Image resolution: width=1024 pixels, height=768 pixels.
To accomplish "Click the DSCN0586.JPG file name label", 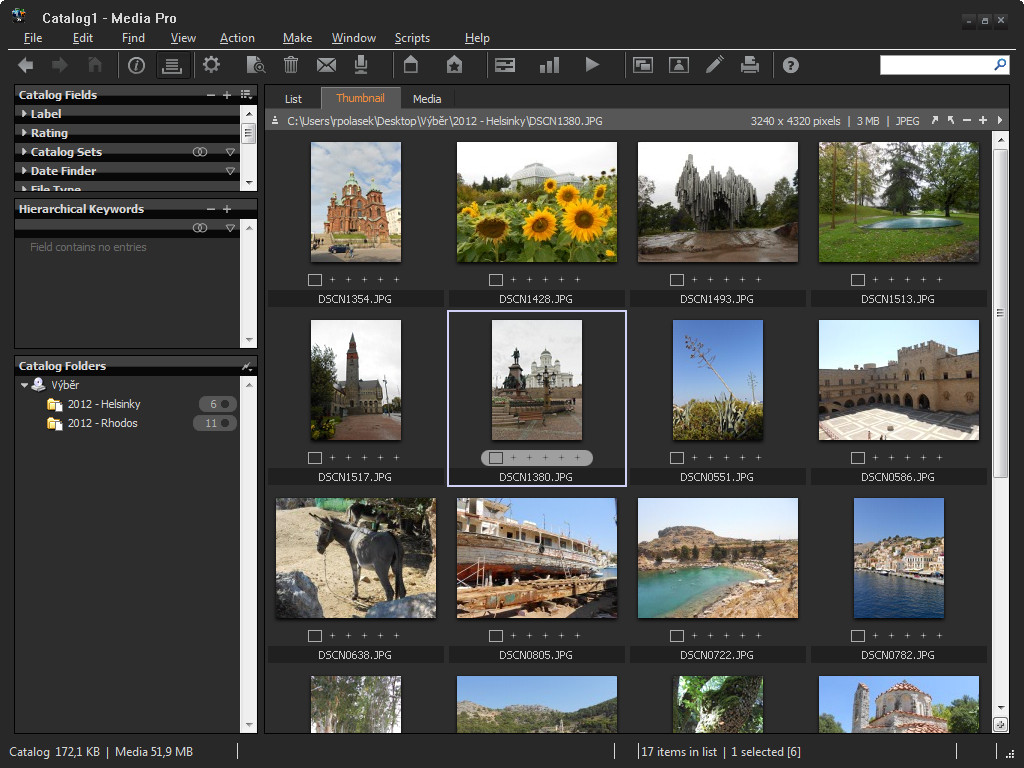I will (898, 477).
